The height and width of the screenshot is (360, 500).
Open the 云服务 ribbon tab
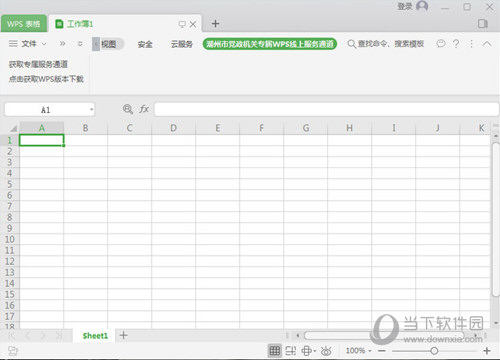[182, 44]
